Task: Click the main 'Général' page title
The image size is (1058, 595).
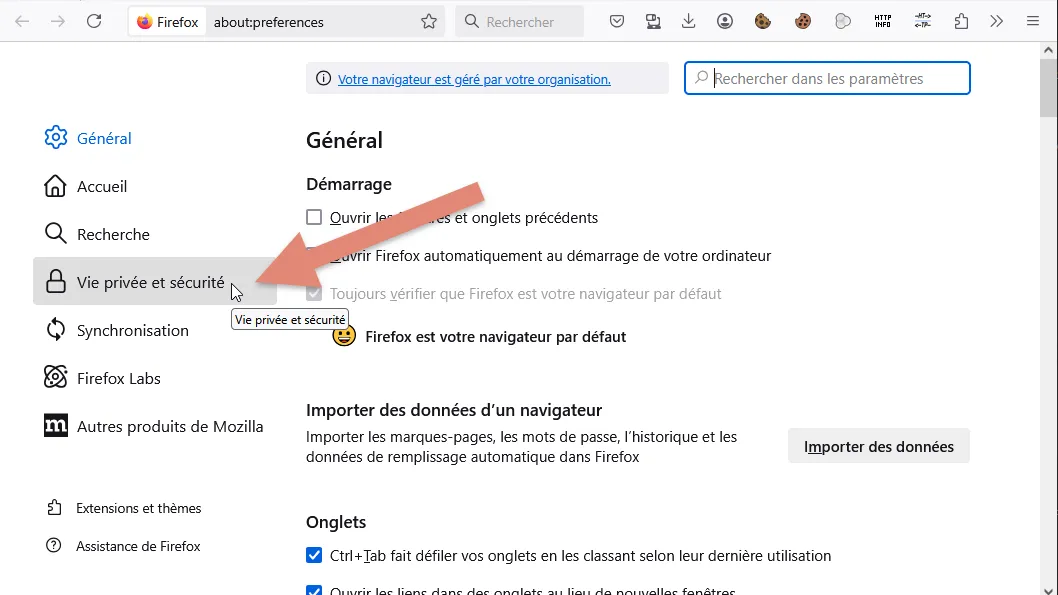Action: coord(344,140)
